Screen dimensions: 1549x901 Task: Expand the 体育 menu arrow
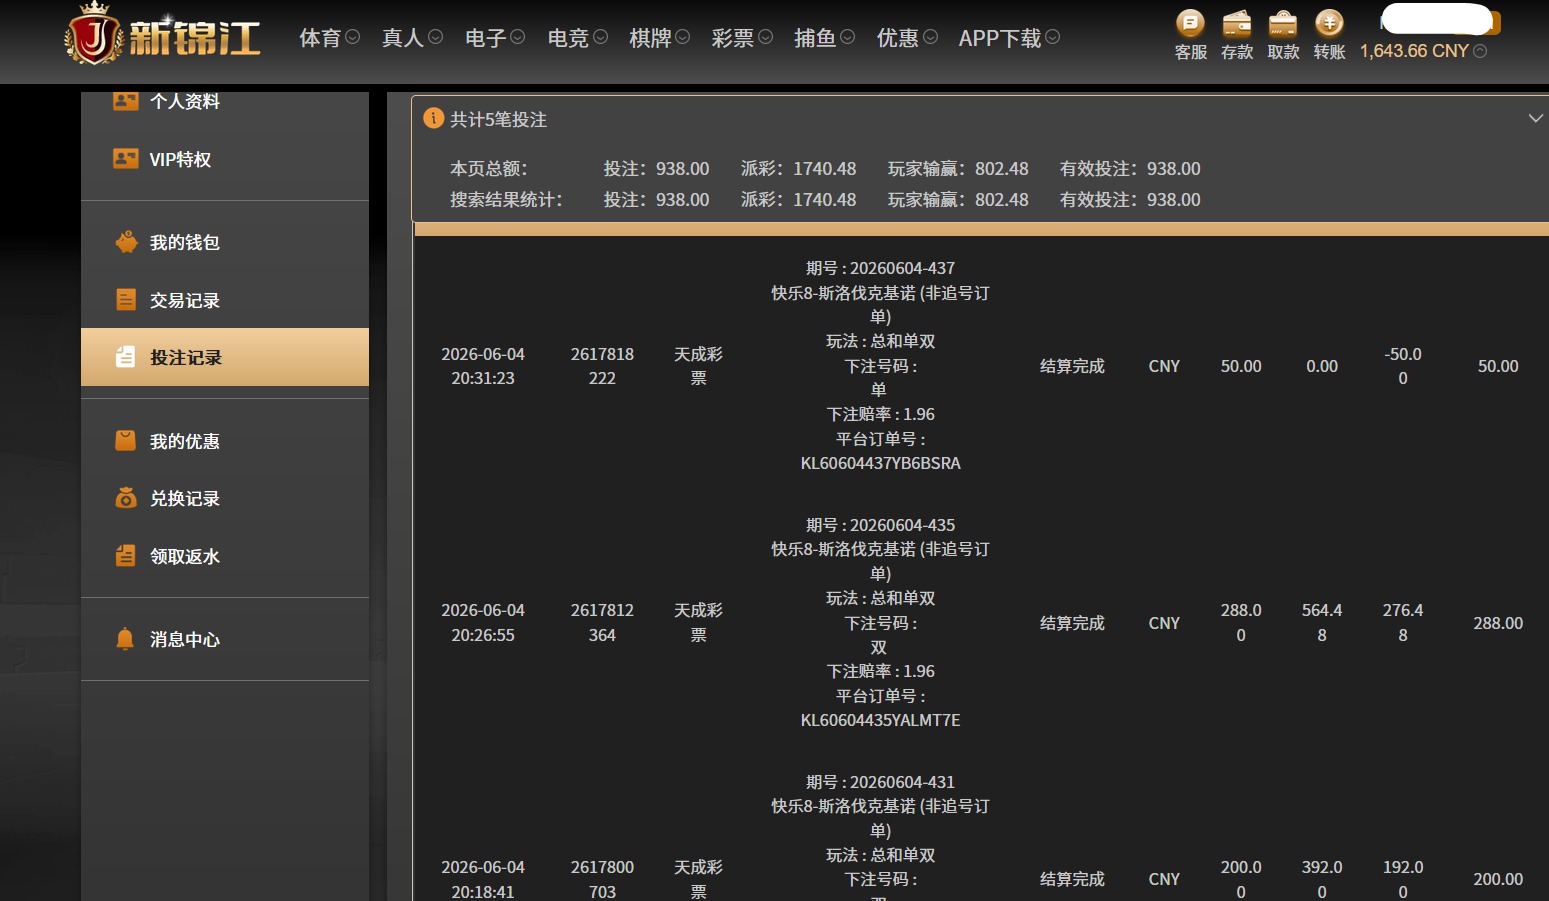(352, 37)
